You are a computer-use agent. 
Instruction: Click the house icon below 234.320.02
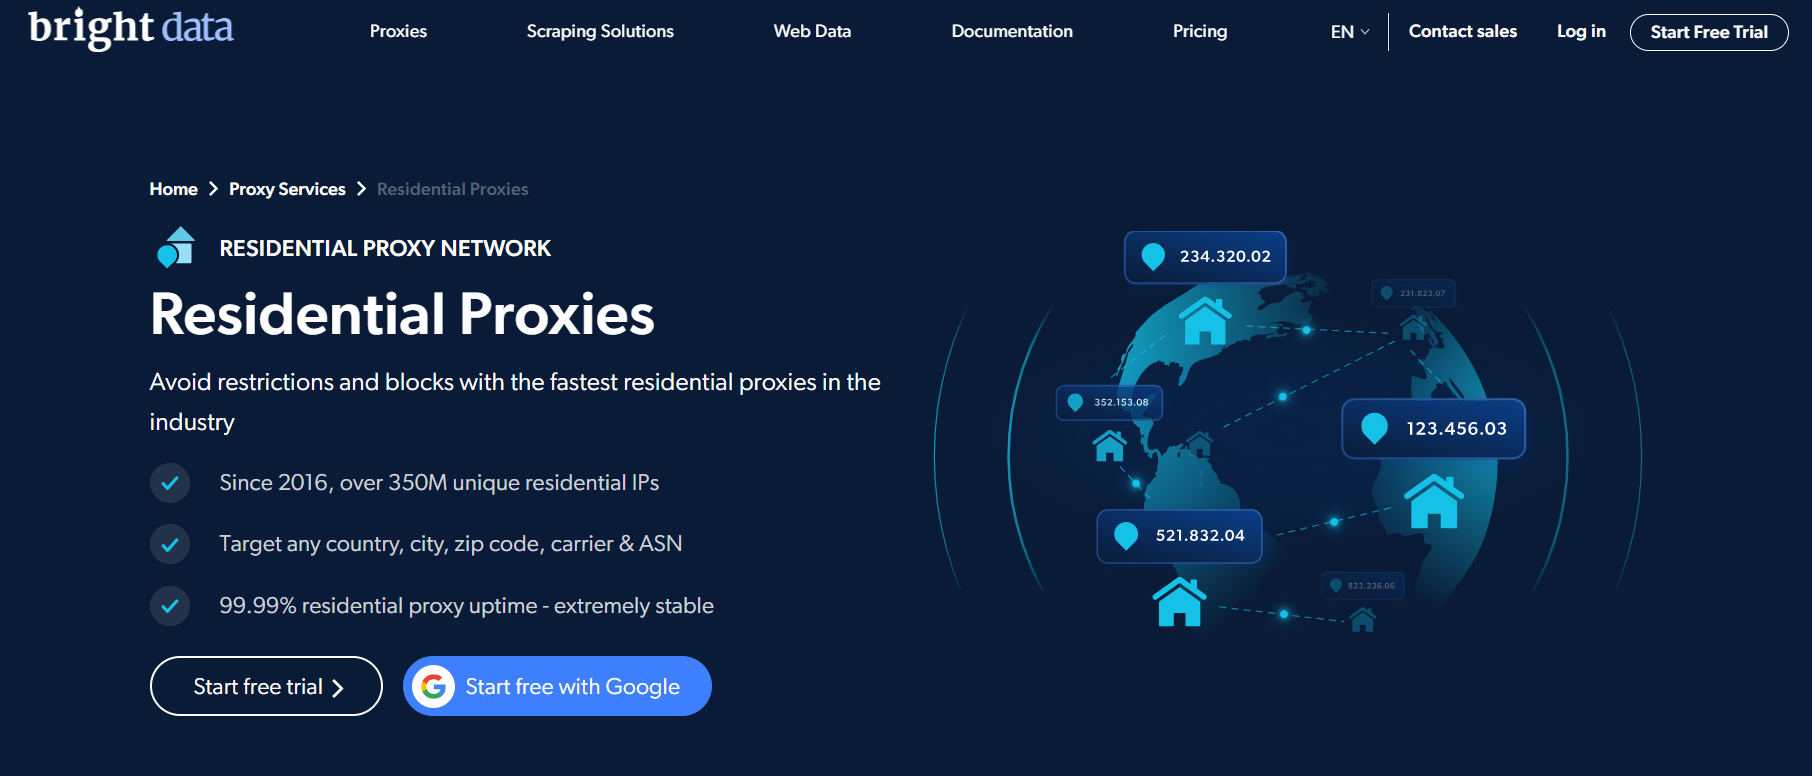(x=1206, y=320)
